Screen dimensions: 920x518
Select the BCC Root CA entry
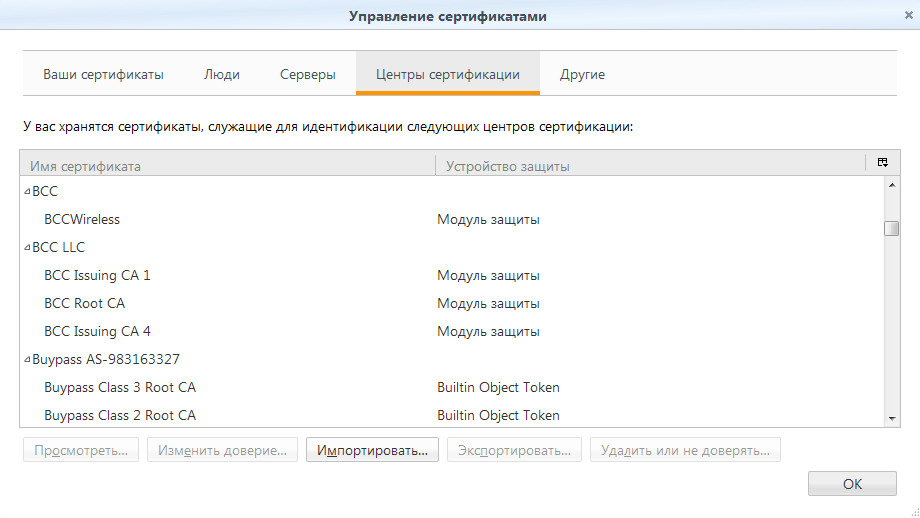[84, 303]
